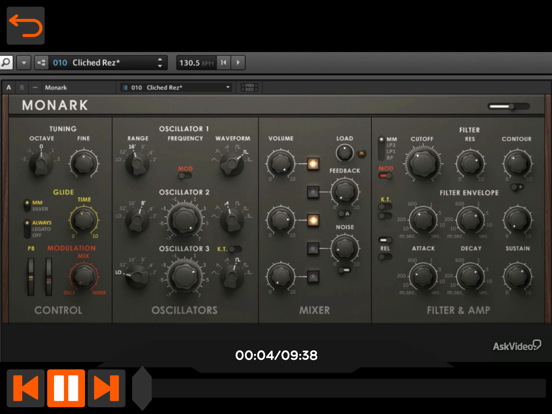The height and width of the screenshot is (414, 552).
Task: Select snapshot bank A tab
Action: coord(9,87)
